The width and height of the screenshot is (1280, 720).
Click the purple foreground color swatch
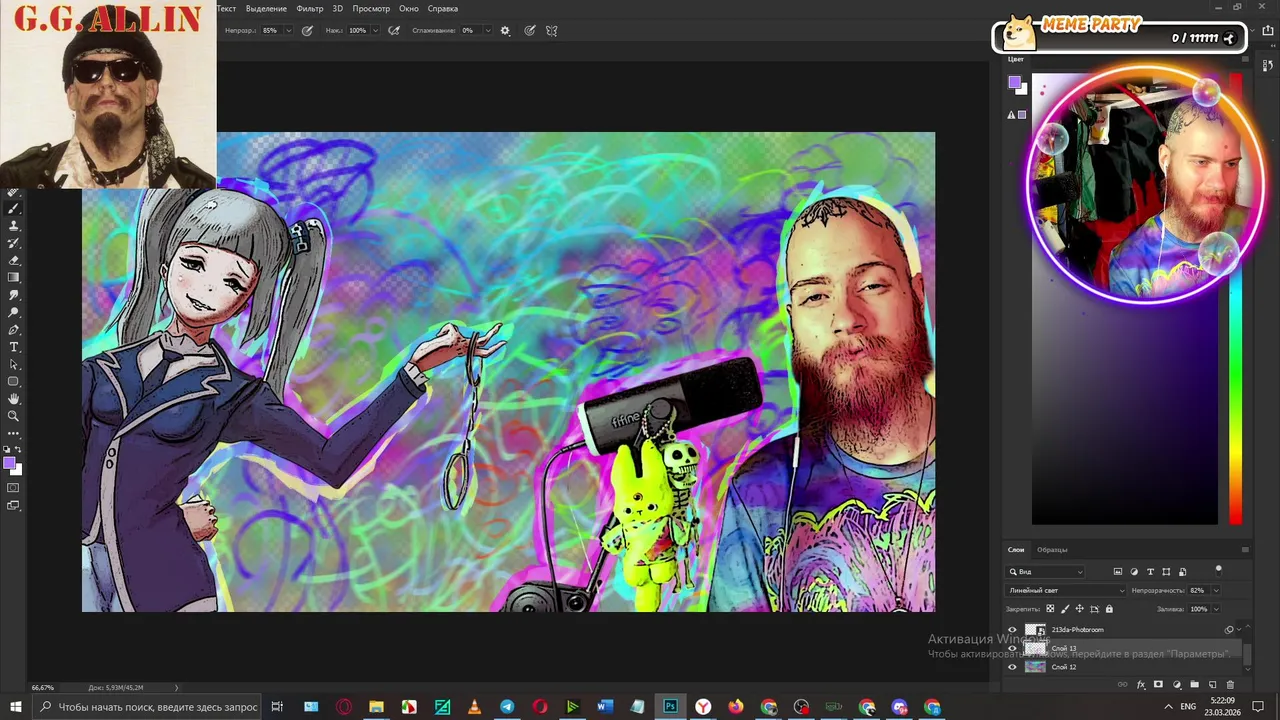click(9, 462)
